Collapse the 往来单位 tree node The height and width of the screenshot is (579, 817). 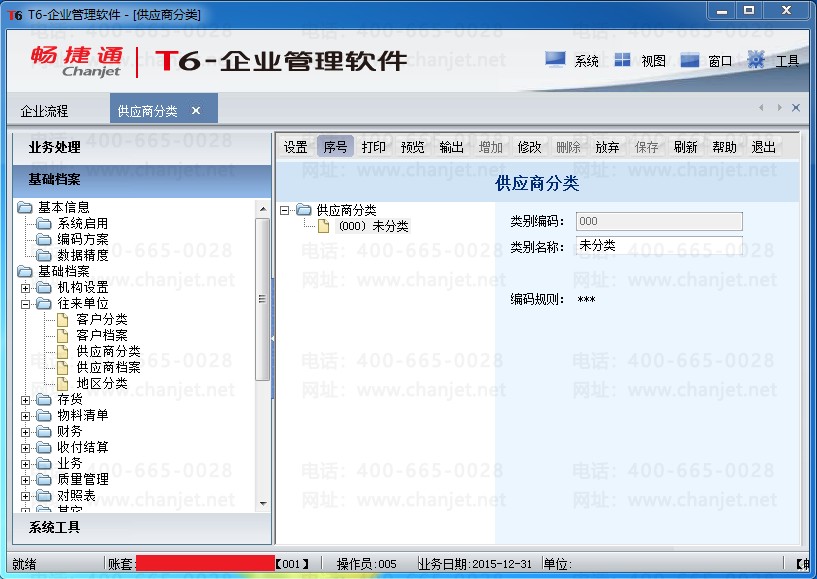pos(25,304)
